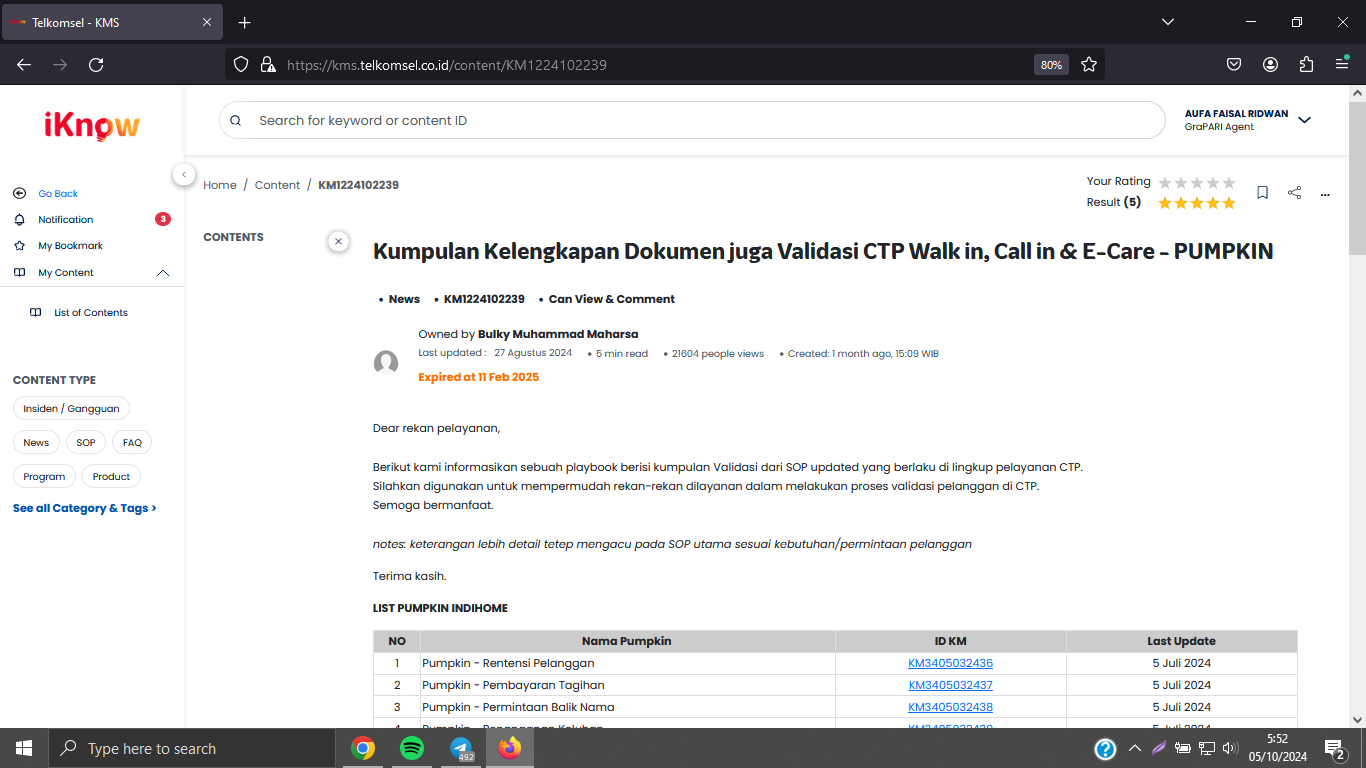Open a new browser tab
The width and height of the screenshot is (1366, 768).
click(244, 22)
